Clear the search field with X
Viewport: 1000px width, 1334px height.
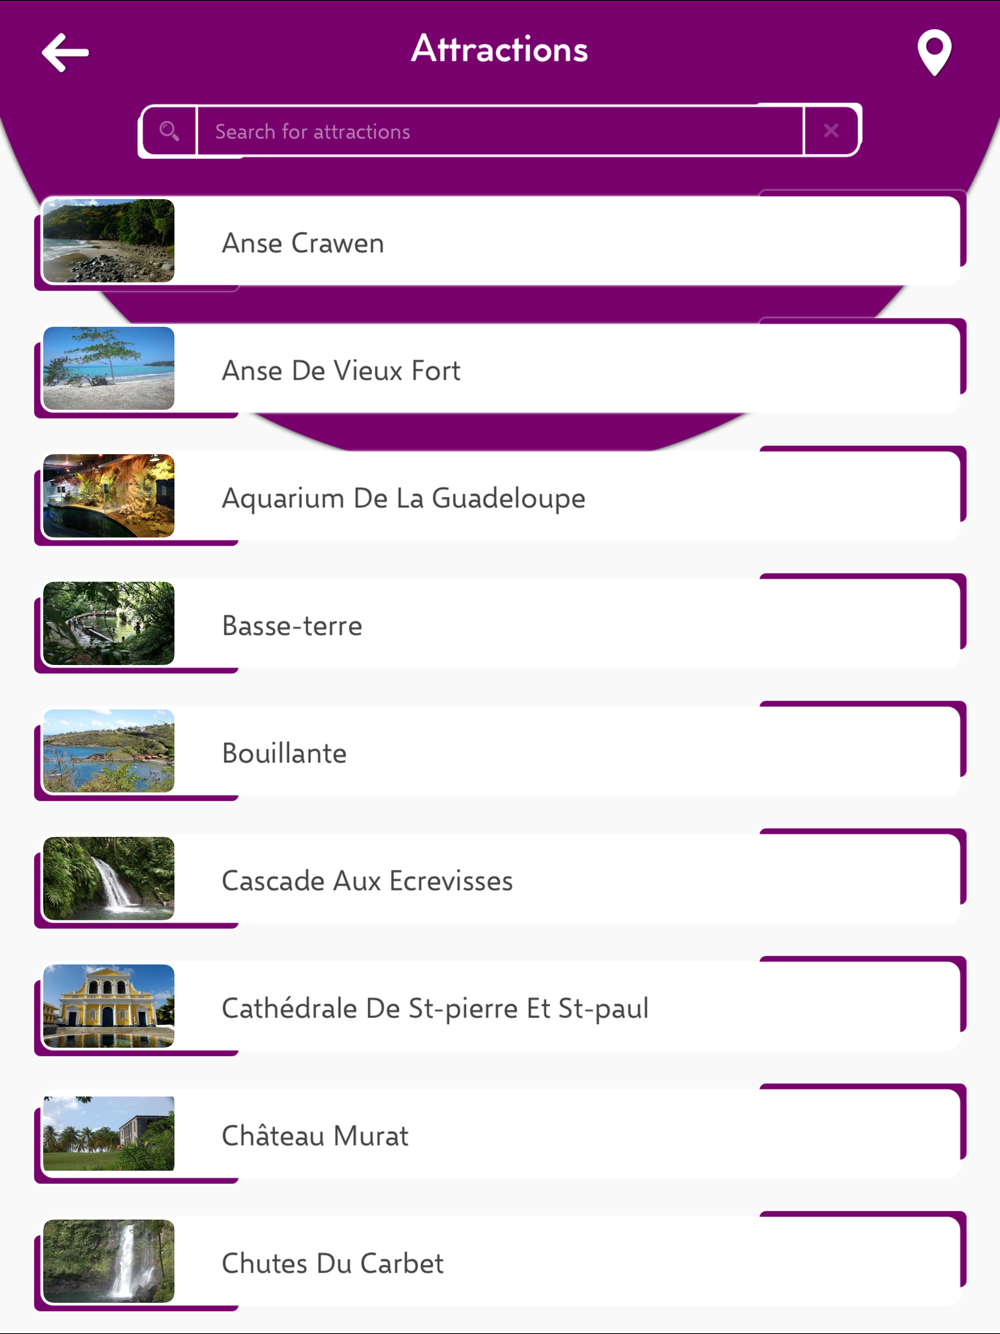[x=831, y=131]
